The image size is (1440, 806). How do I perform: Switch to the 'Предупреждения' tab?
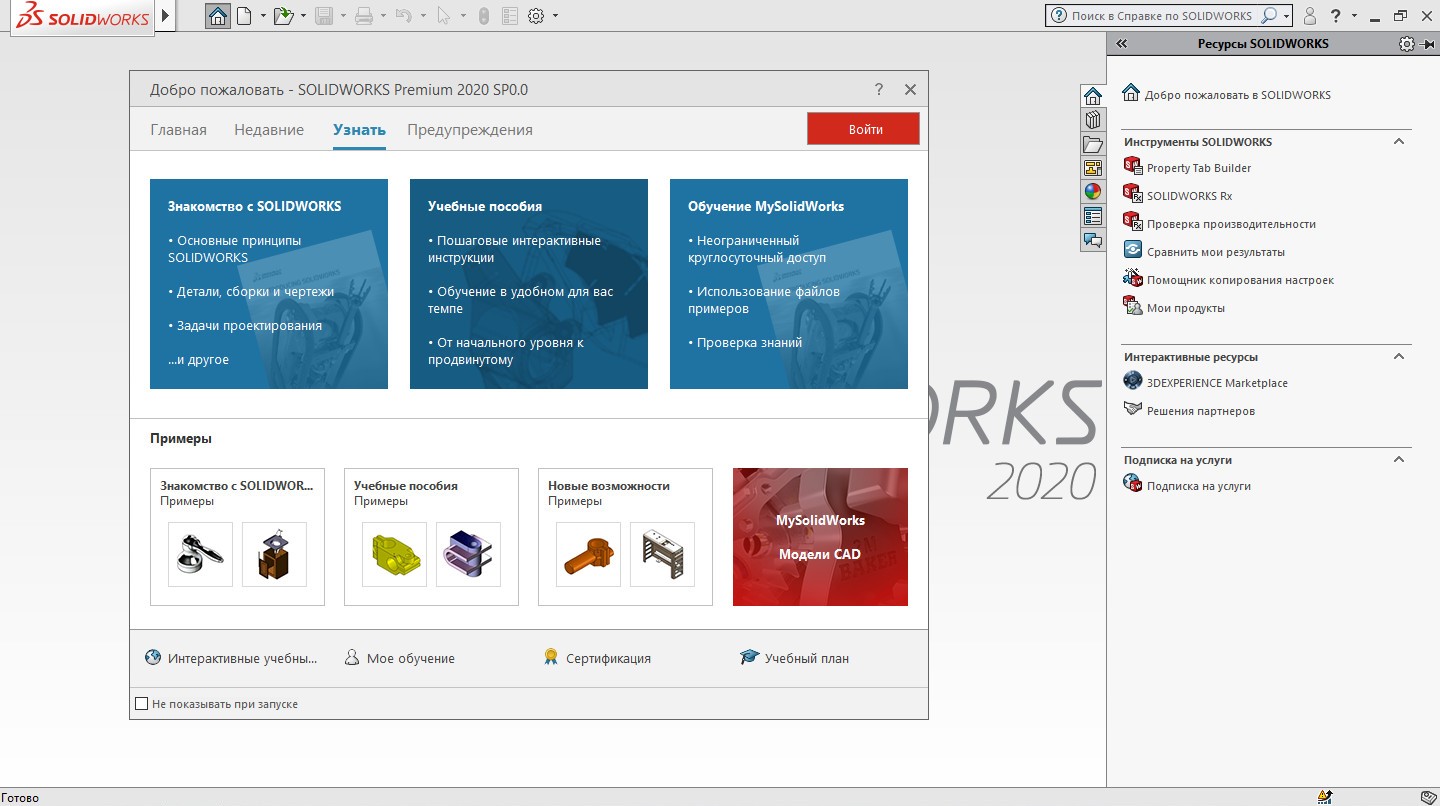pyautogui.click(x=469, y=130)
